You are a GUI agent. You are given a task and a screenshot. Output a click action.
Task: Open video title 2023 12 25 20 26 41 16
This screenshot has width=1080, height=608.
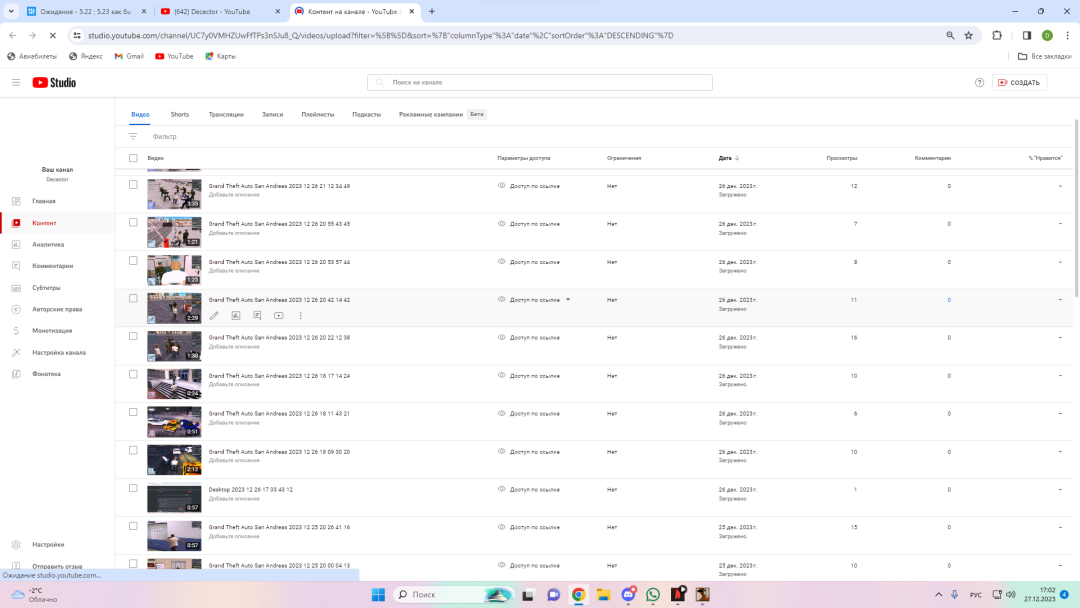pos(279,527)
